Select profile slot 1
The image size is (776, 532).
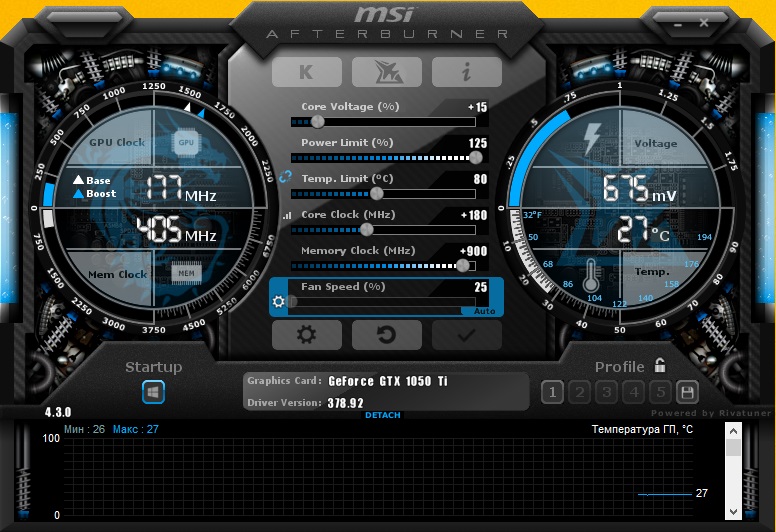(x=552, y=393)
